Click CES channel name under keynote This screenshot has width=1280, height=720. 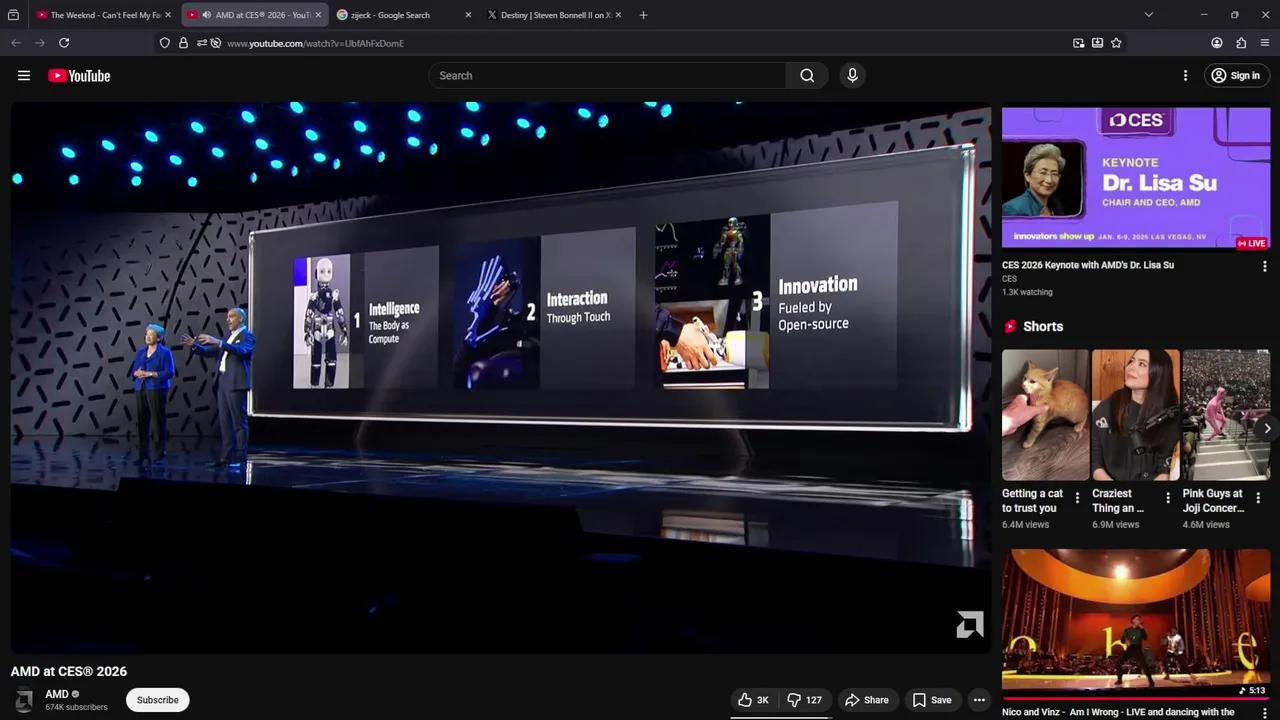pyautogui.click(x=1009, y=279)
